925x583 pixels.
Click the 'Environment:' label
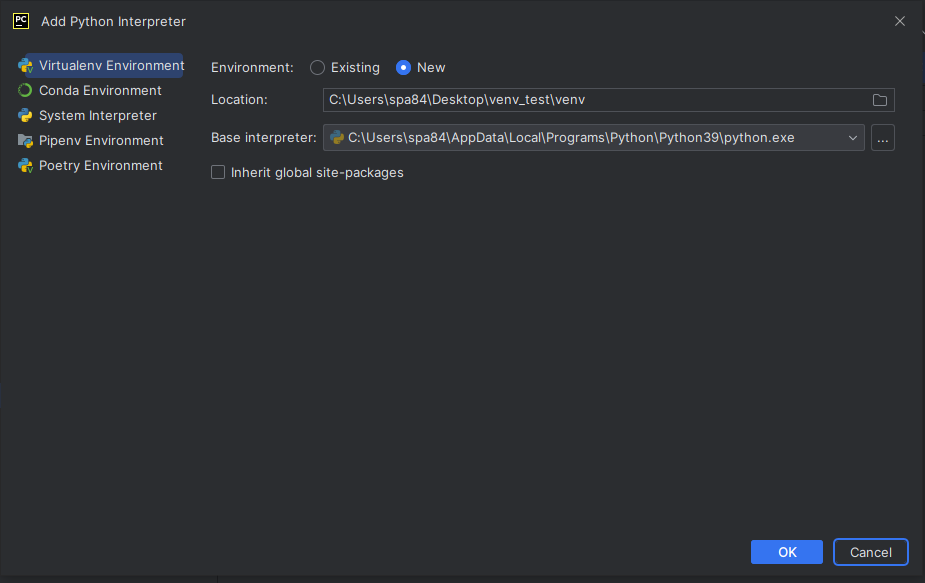[x=252, y=68]
